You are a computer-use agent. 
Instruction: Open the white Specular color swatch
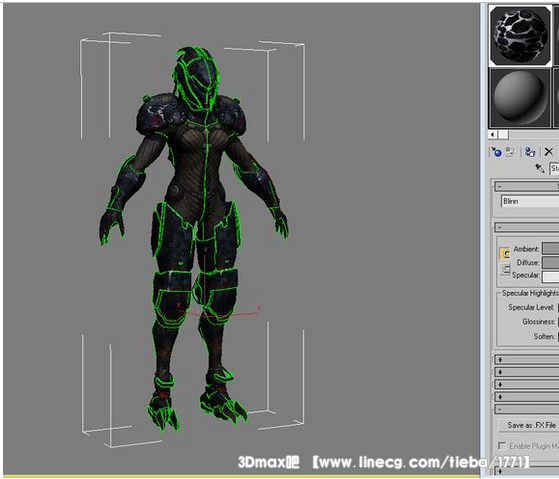[x=550, y=277]
